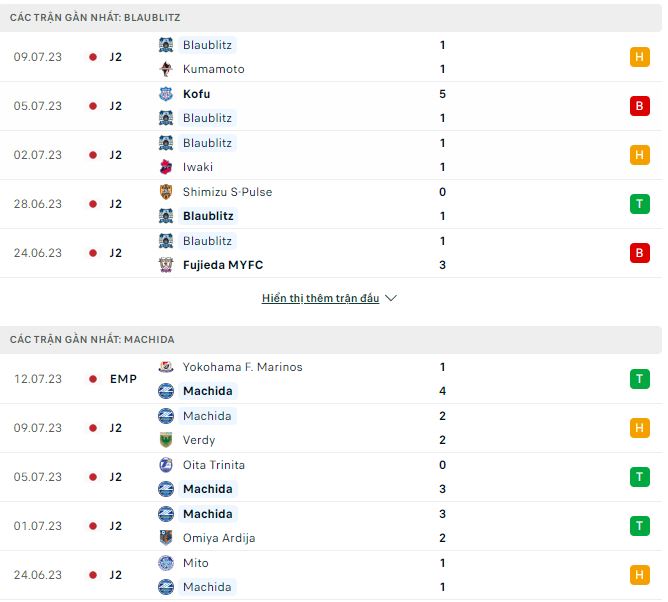Screen dimensions: 668x602
Task: Click orange H badge for Kumamoto match
Action: tap(639, 57)
